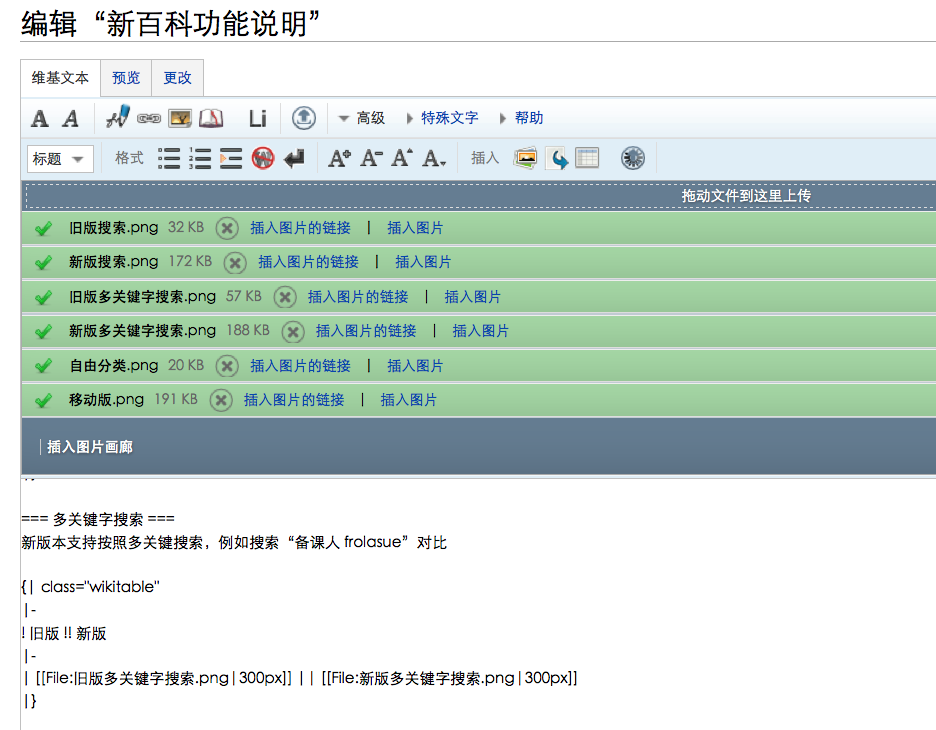Click the upload arrow circle icon
This screenshot has width=936, height=730.
pos(304,118)
